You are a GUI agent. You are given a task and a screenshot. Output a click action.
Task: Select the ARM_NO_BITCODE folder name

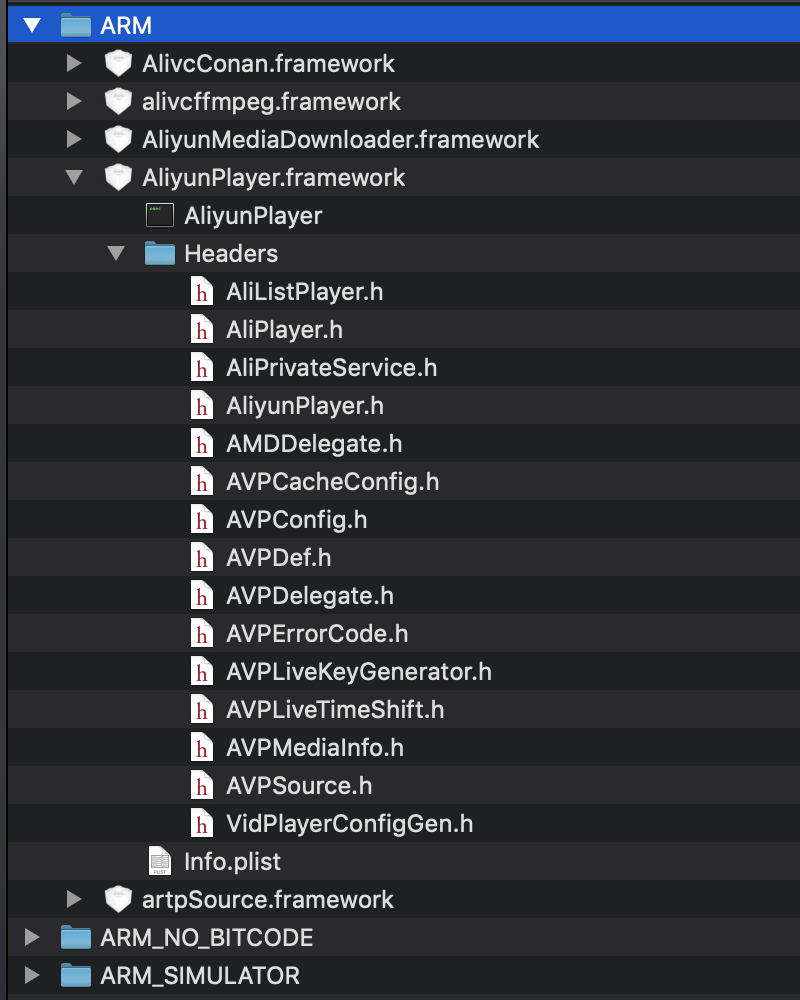tap(207, 938)
